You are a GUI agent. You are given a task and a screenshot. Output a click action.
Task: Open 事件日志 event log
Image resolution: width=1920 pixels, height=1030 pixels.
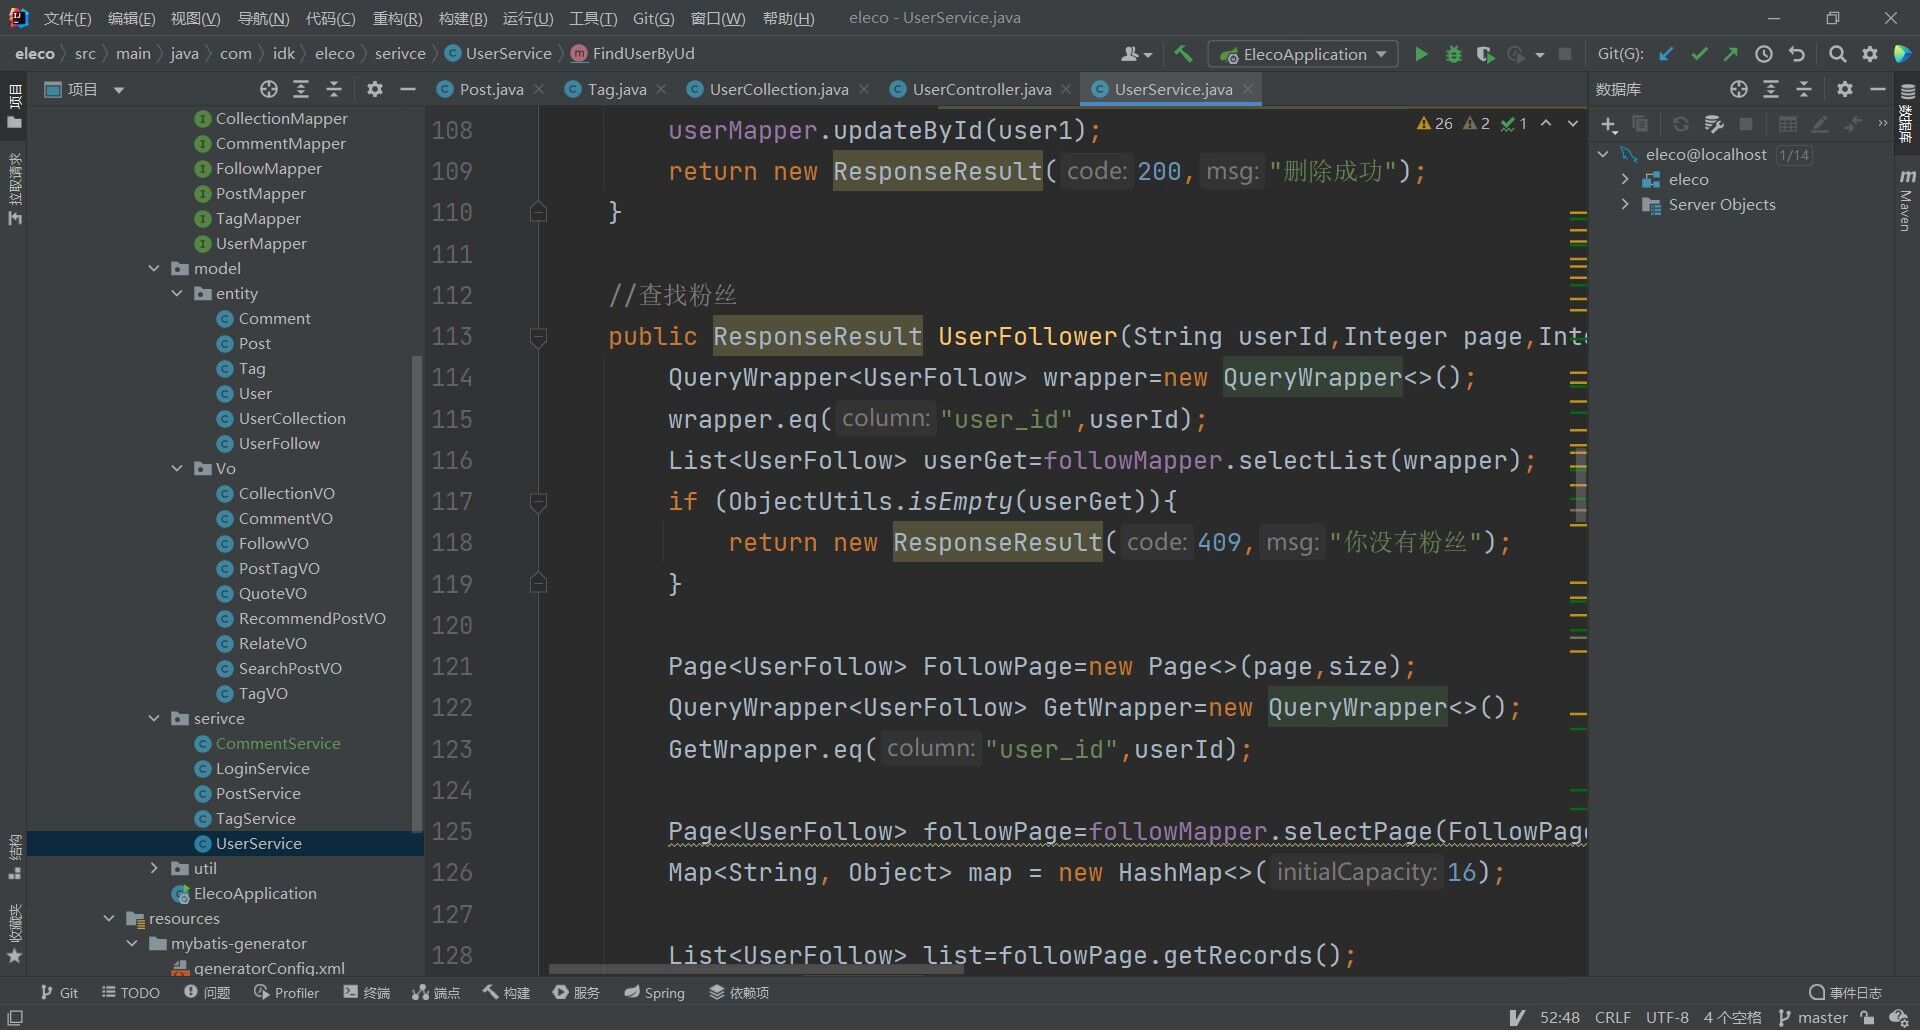pos(1846,992)
